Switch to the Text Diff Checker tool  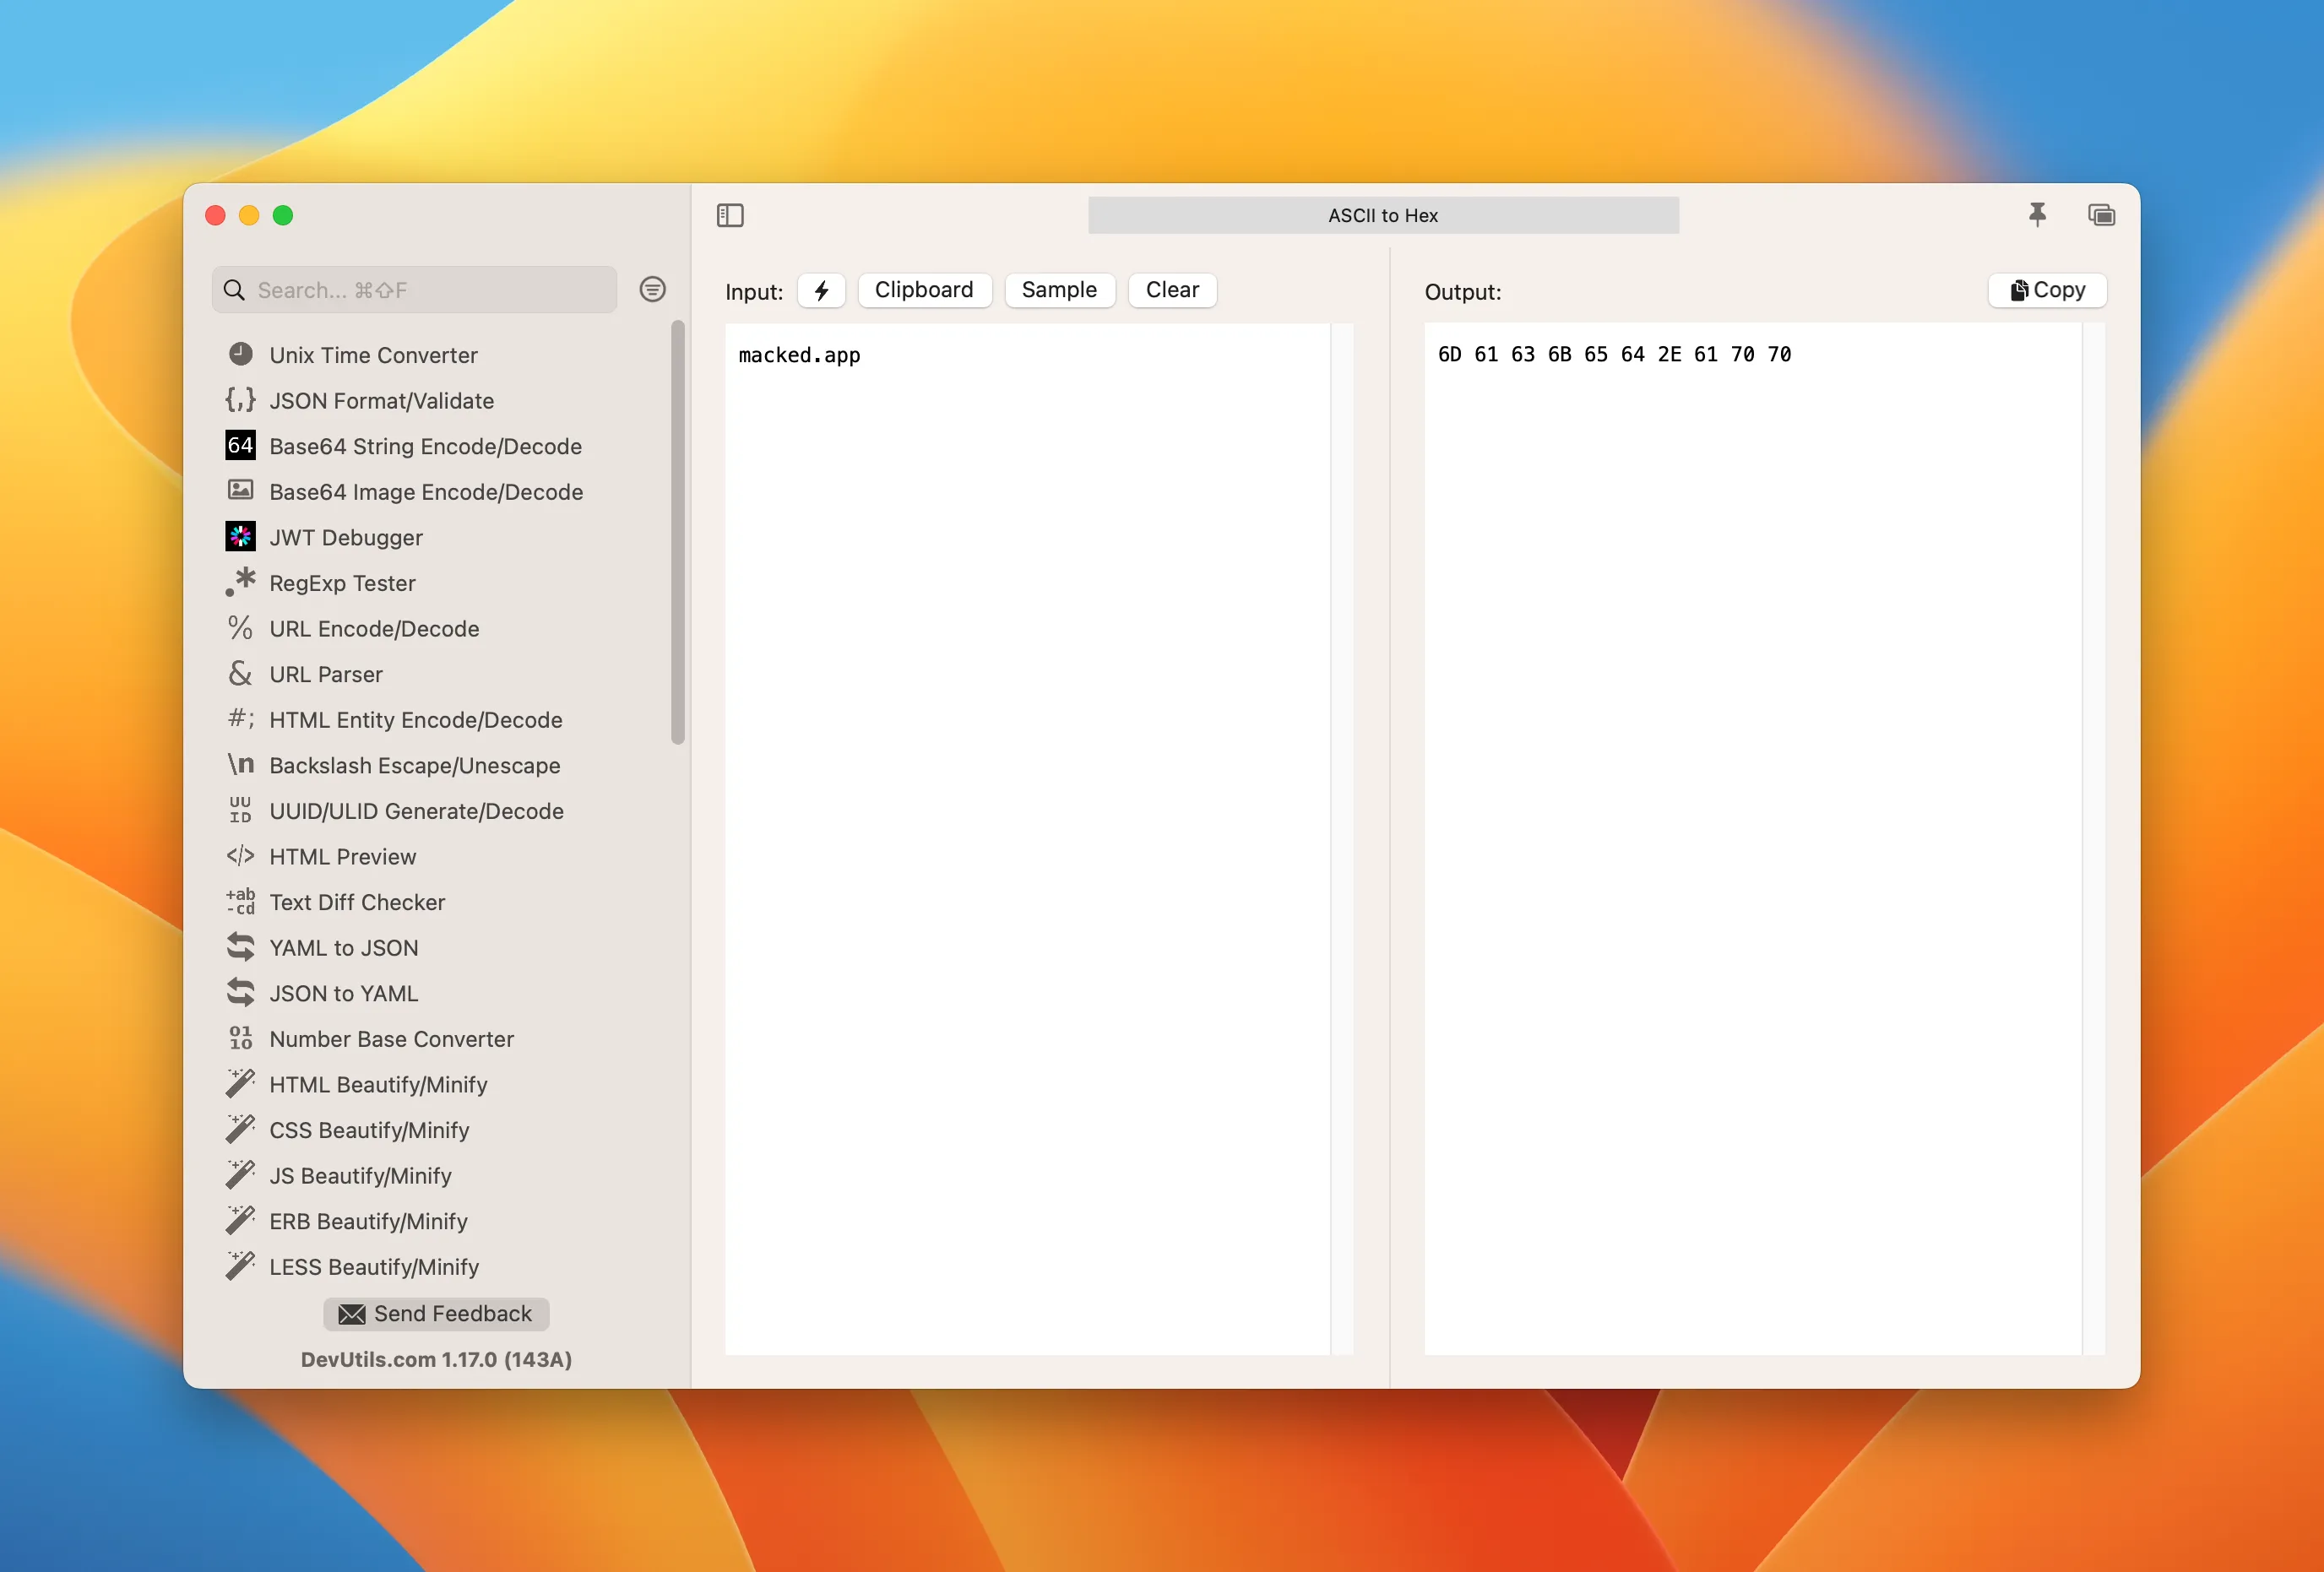point(357,901)
